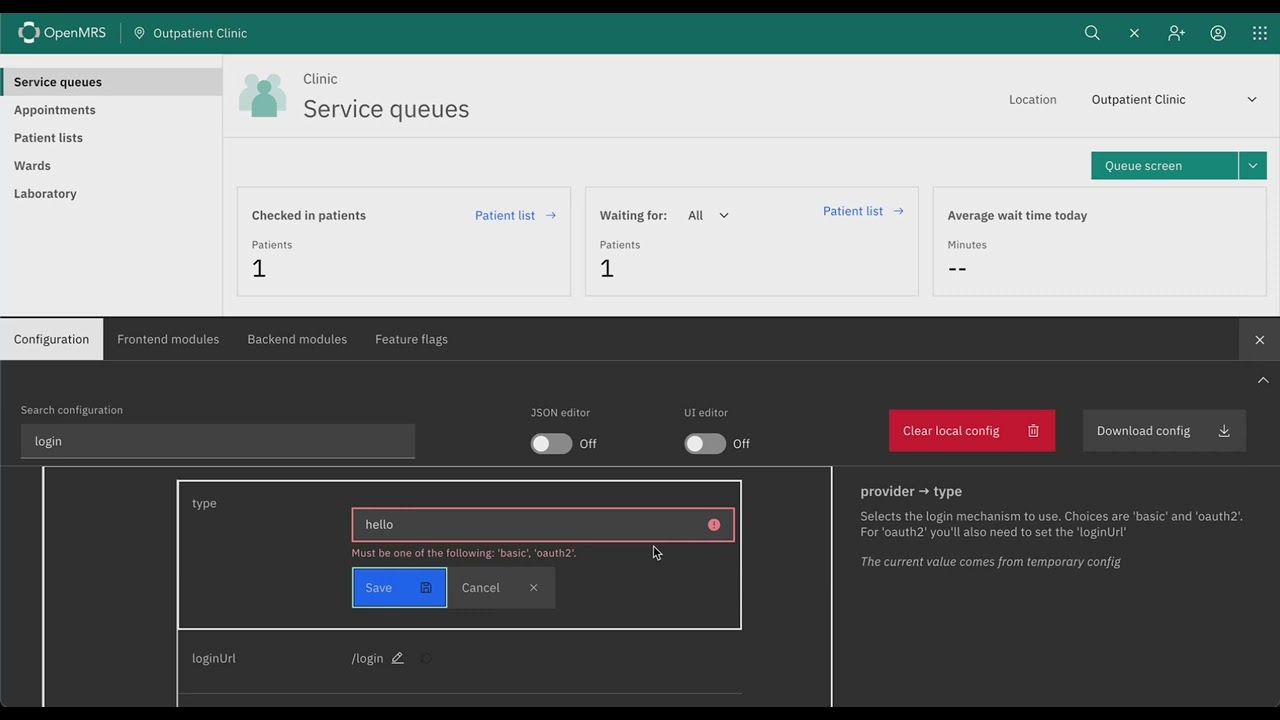This screenshot has height=720, width=1280.
Task: Click the reset icon beside loginUrl
Action: click(x=426, y=658)
